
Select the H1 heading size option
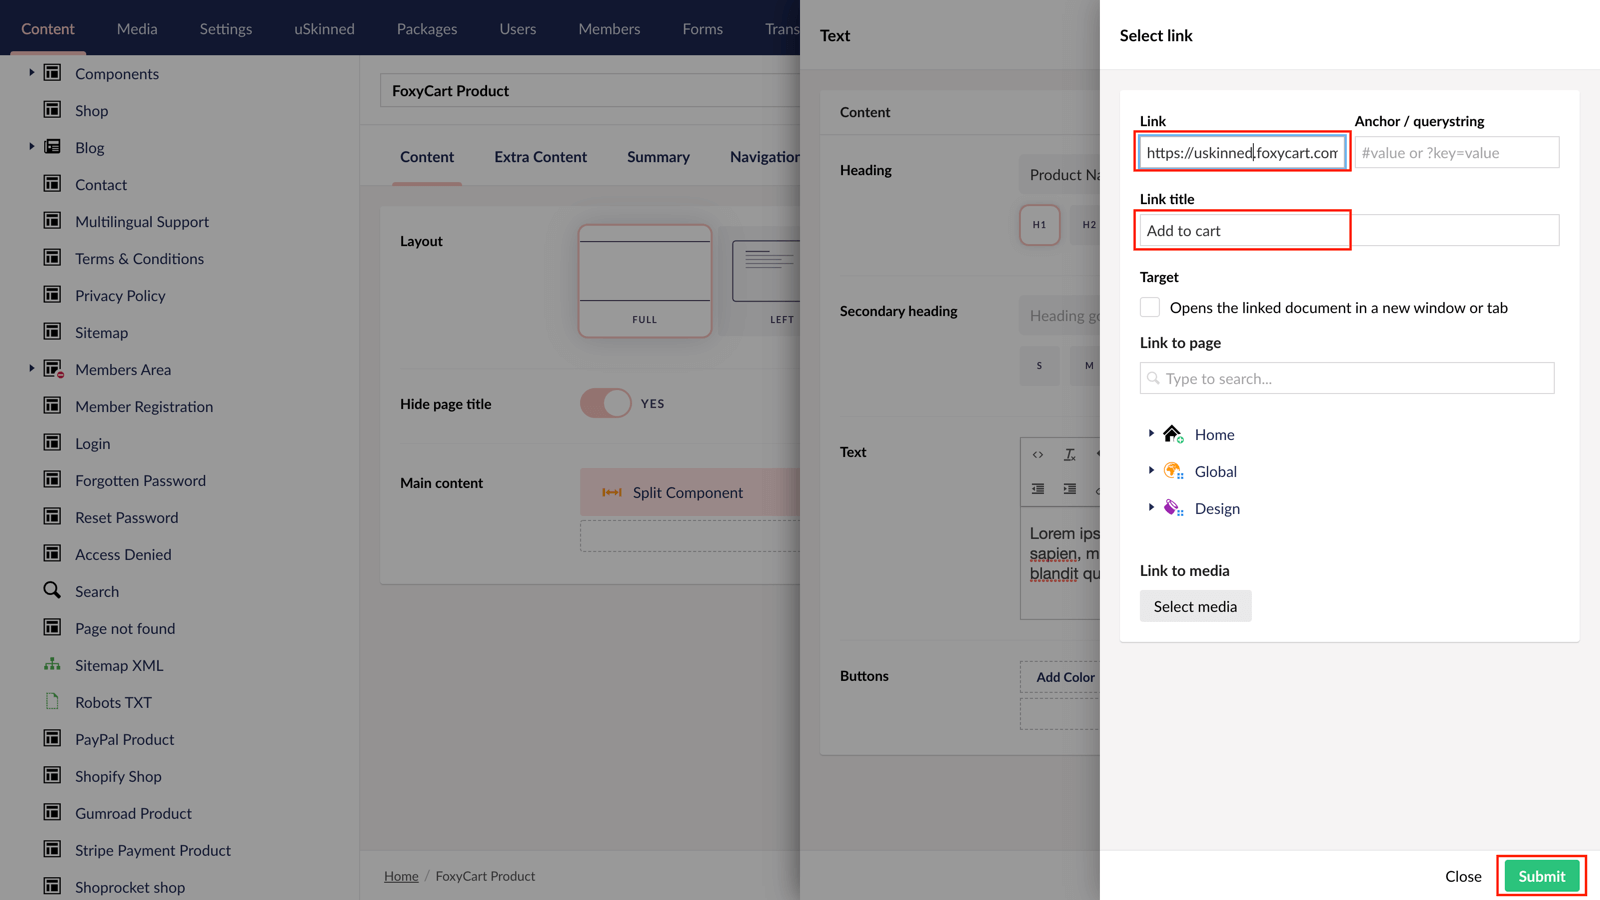[x=1040, y=225]
